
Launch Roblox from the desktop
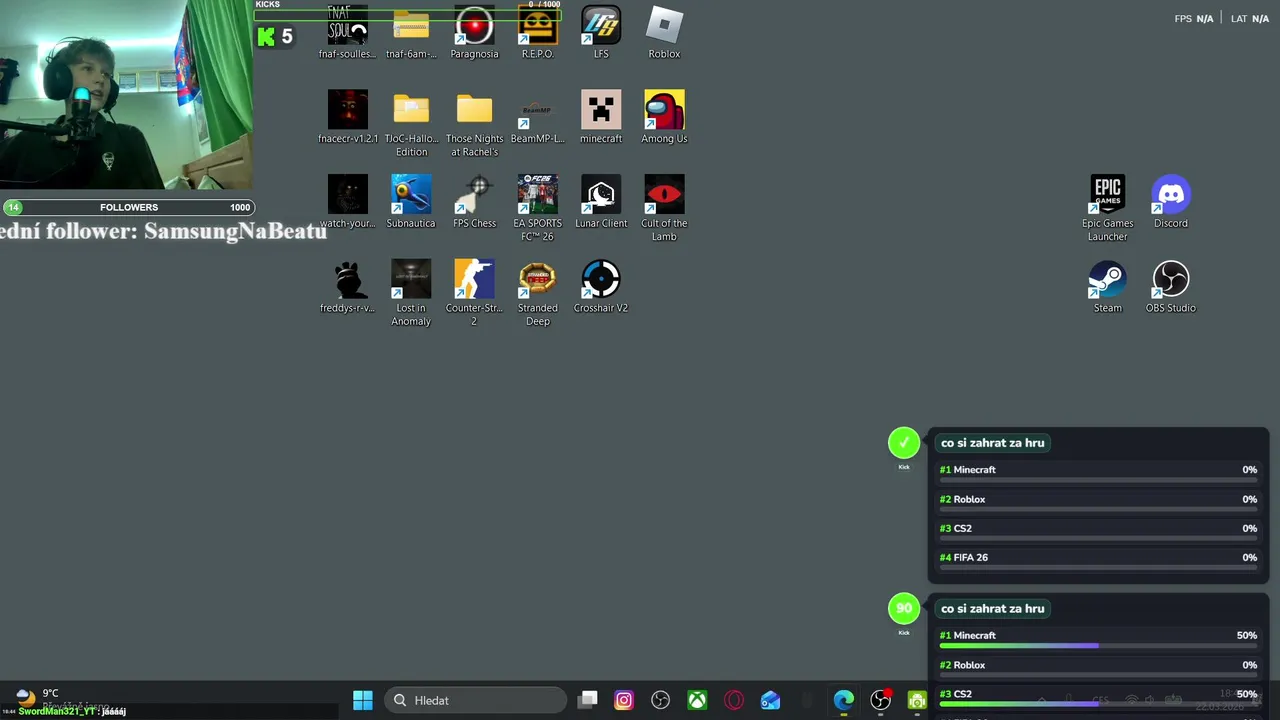[664, 33]
